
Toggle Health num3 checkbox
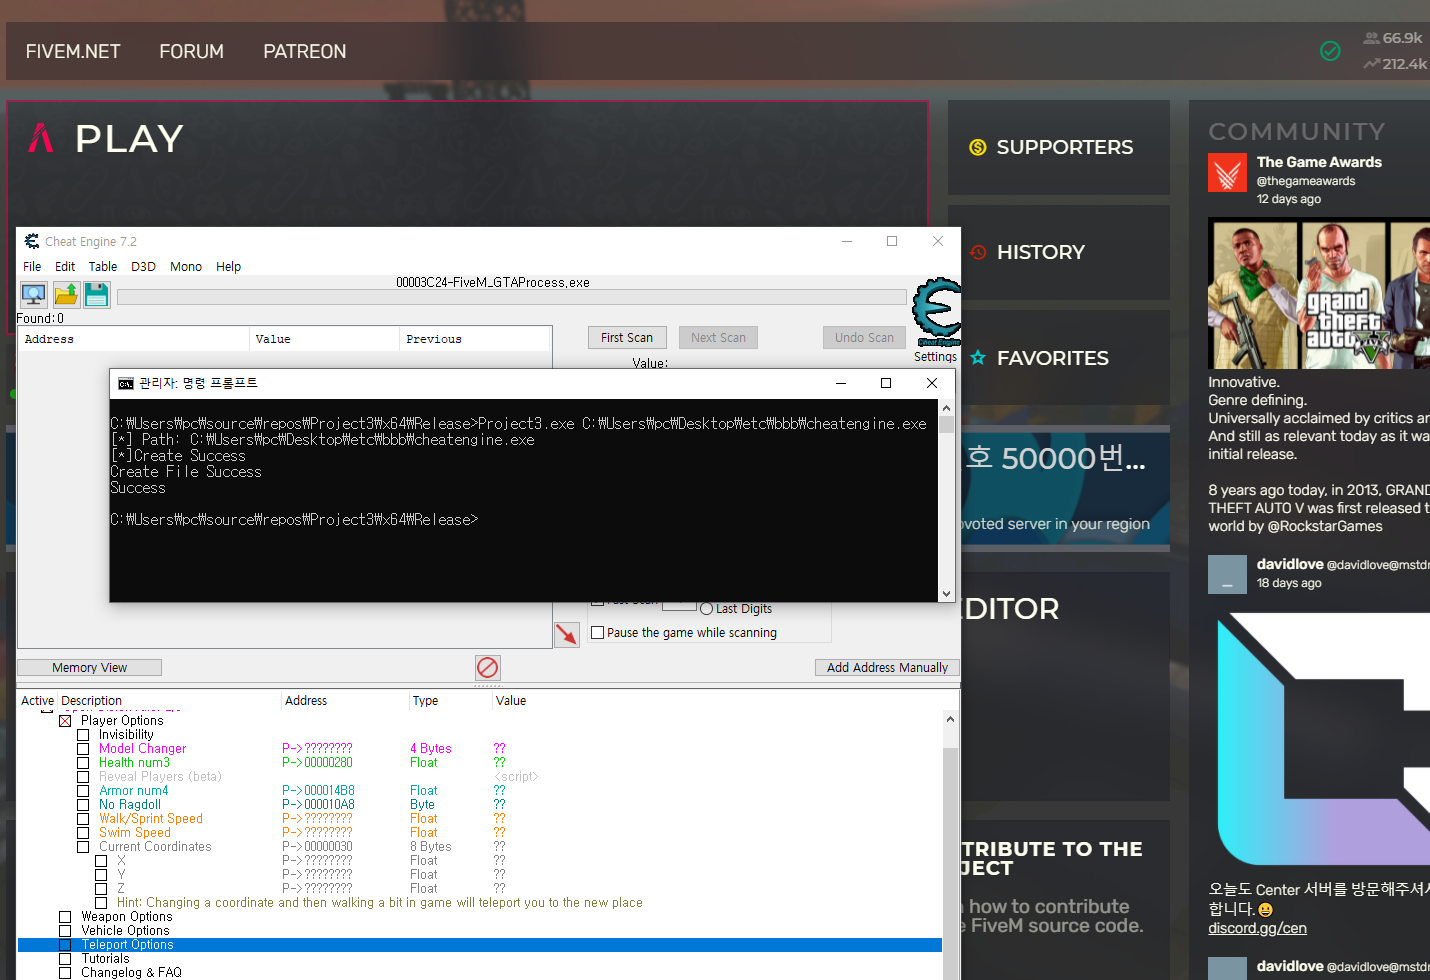[83, 763]
